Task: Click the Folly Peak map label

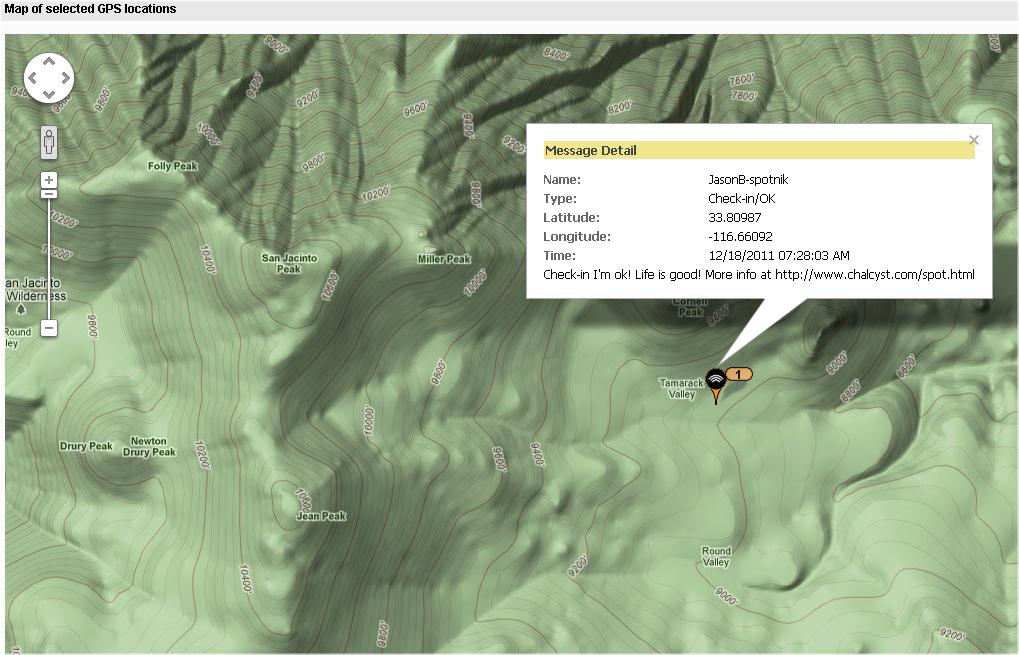Action: [x=172, y=166]
